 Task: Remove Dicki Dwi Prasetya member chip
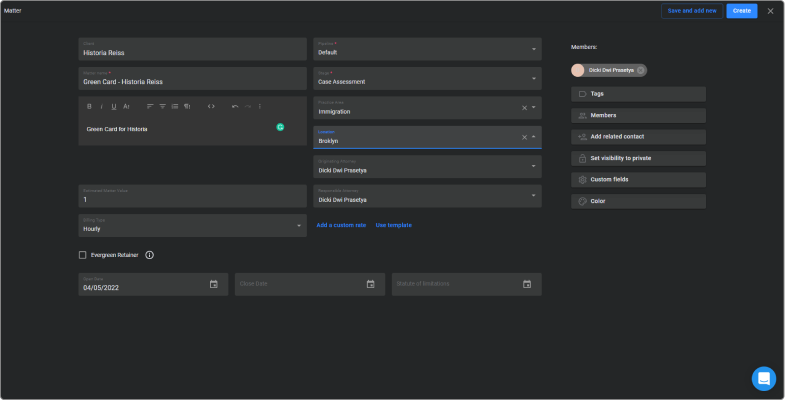[641, 70]
